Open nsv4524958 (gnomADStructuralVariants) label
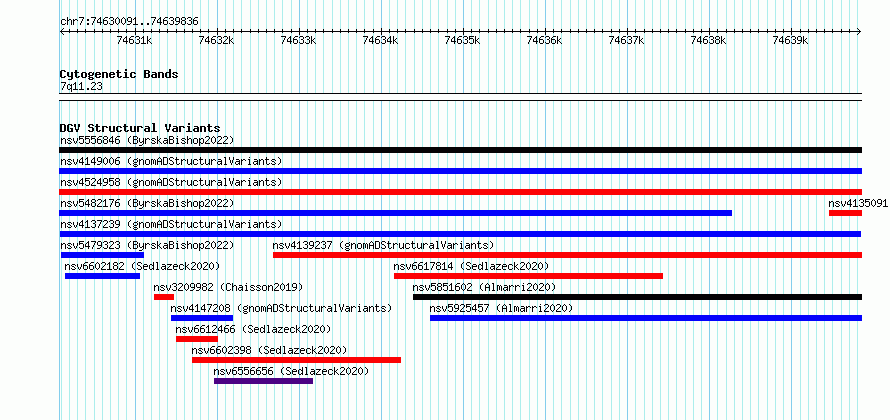890x420 pixels. pyautogui.click(x=171, y=182)
